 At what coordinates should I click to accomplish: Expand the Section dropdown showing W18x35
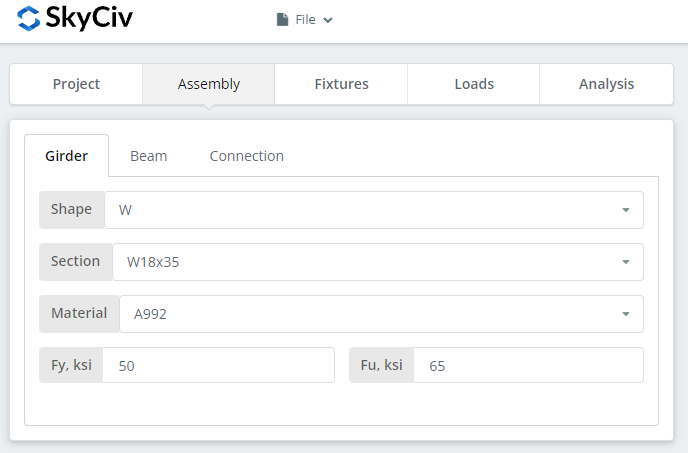(378, 262)
